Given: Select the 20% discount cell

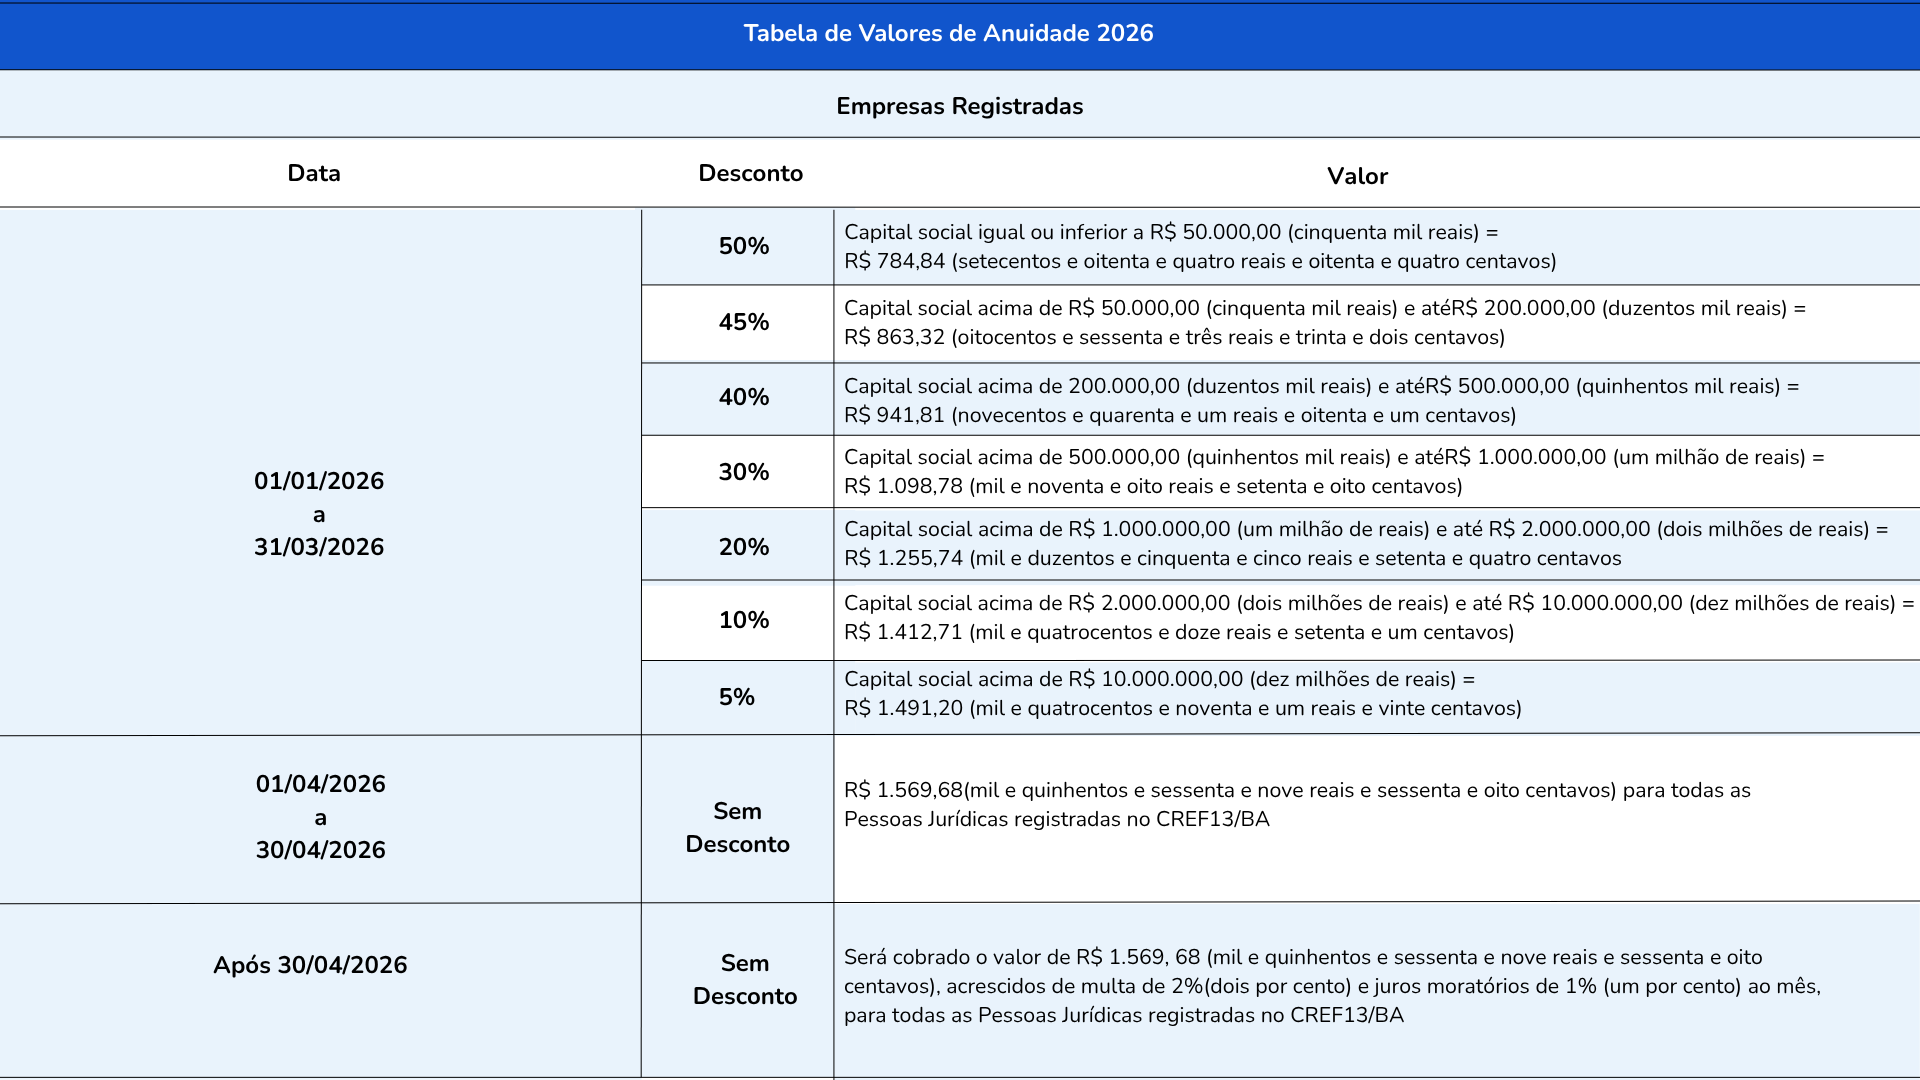Looking at the screenshot, I should (x=743, y=547).
